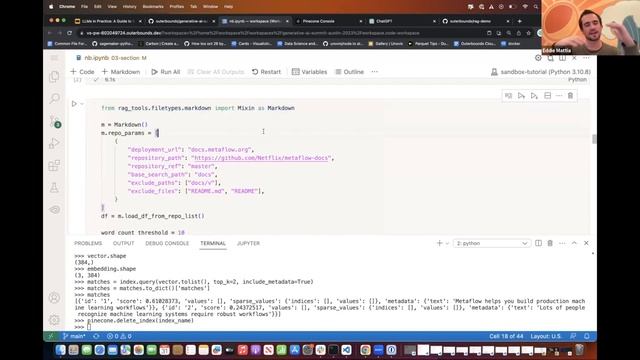Screen dimensions: 640x360
Task: Restart the notebook kernel
Action: click(x=266, y=72)
